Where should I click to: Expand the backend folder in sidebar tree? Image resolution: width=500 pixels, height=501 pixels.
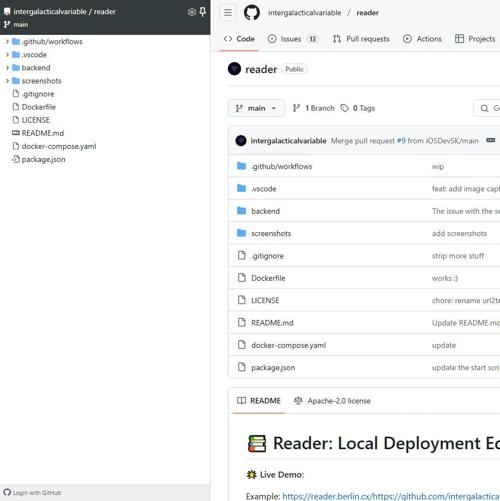point(7,68)
